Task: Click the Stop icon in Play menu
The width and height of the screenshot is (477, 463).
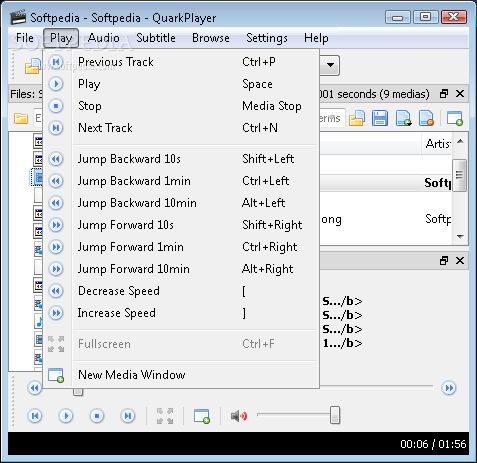Action: [56, 106]
